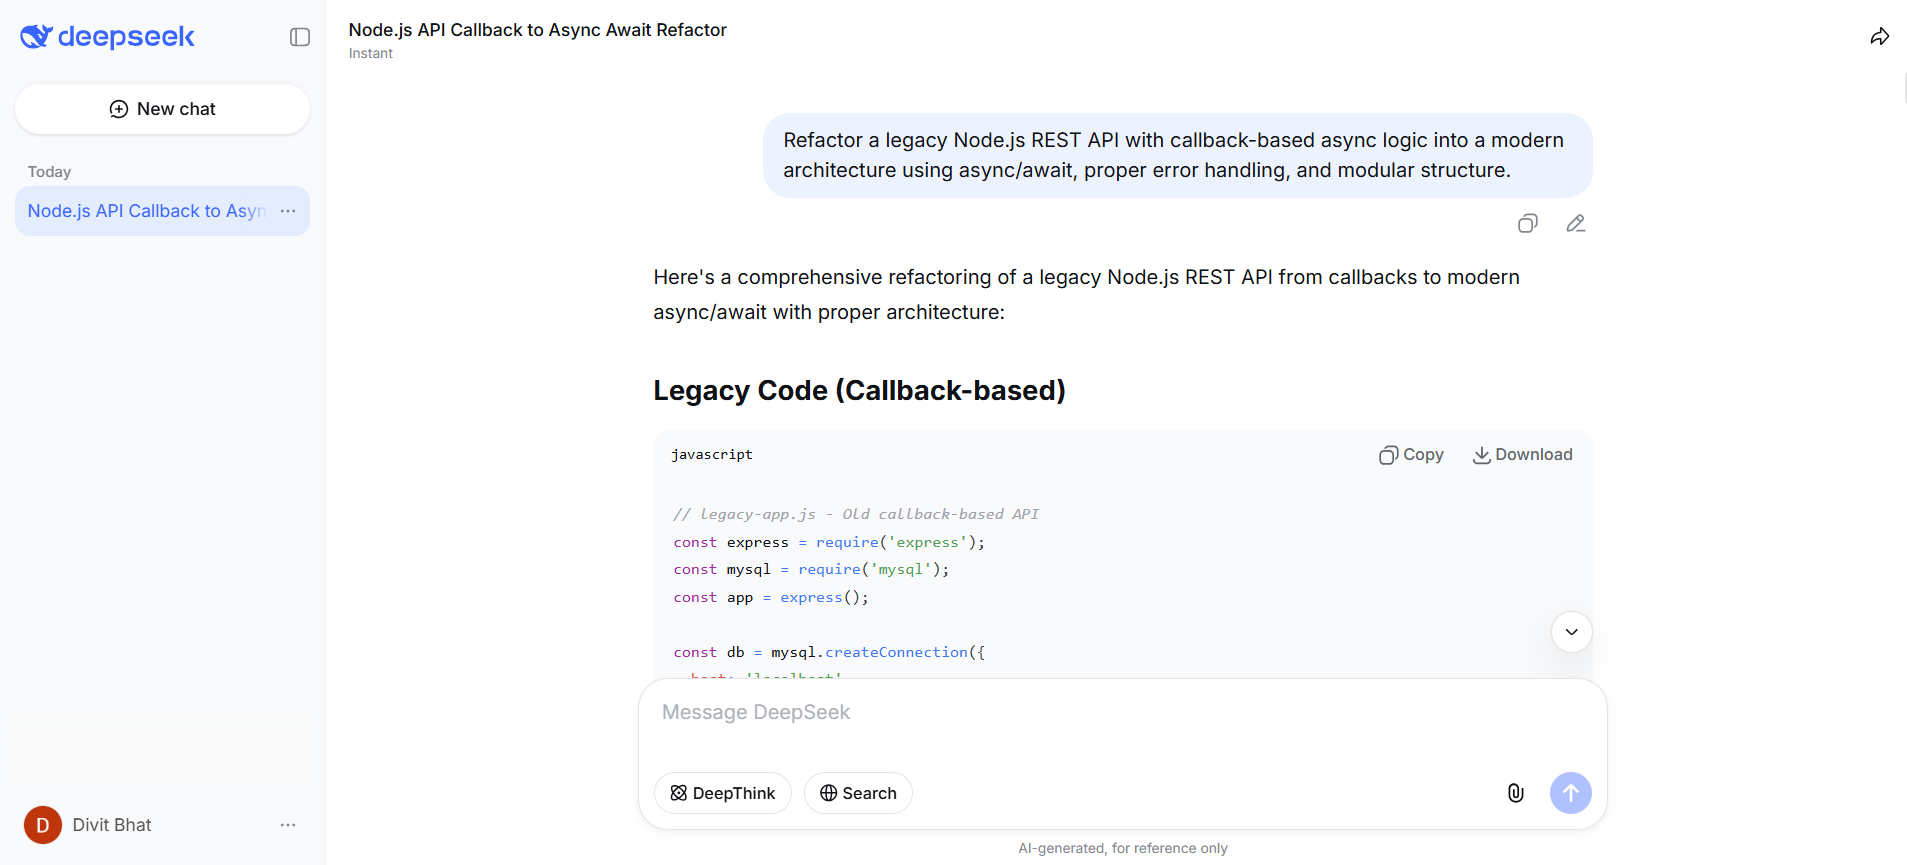1907x865 pixels.
Task: Click the Today section label
Action: (x=49, y=172)
